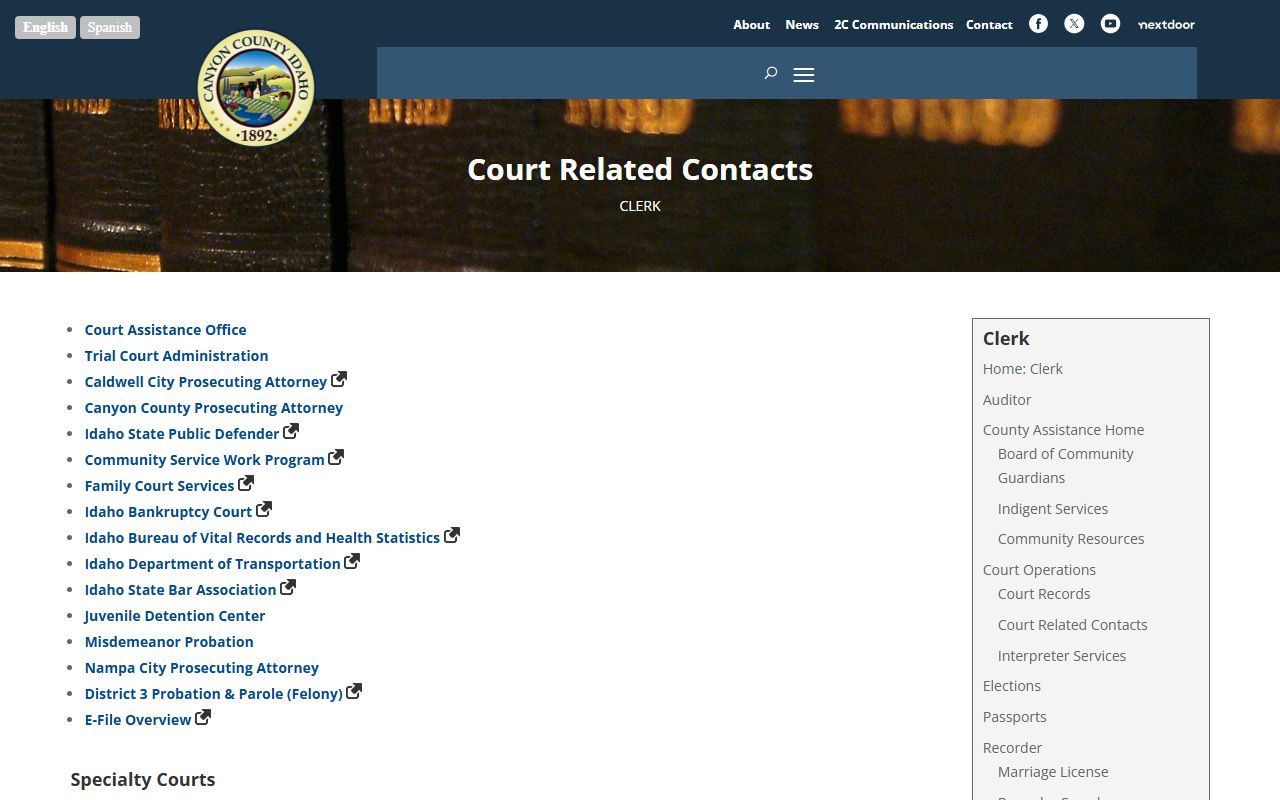Open the About menu item
The image size is (1280, 800).
click(752, 25)
